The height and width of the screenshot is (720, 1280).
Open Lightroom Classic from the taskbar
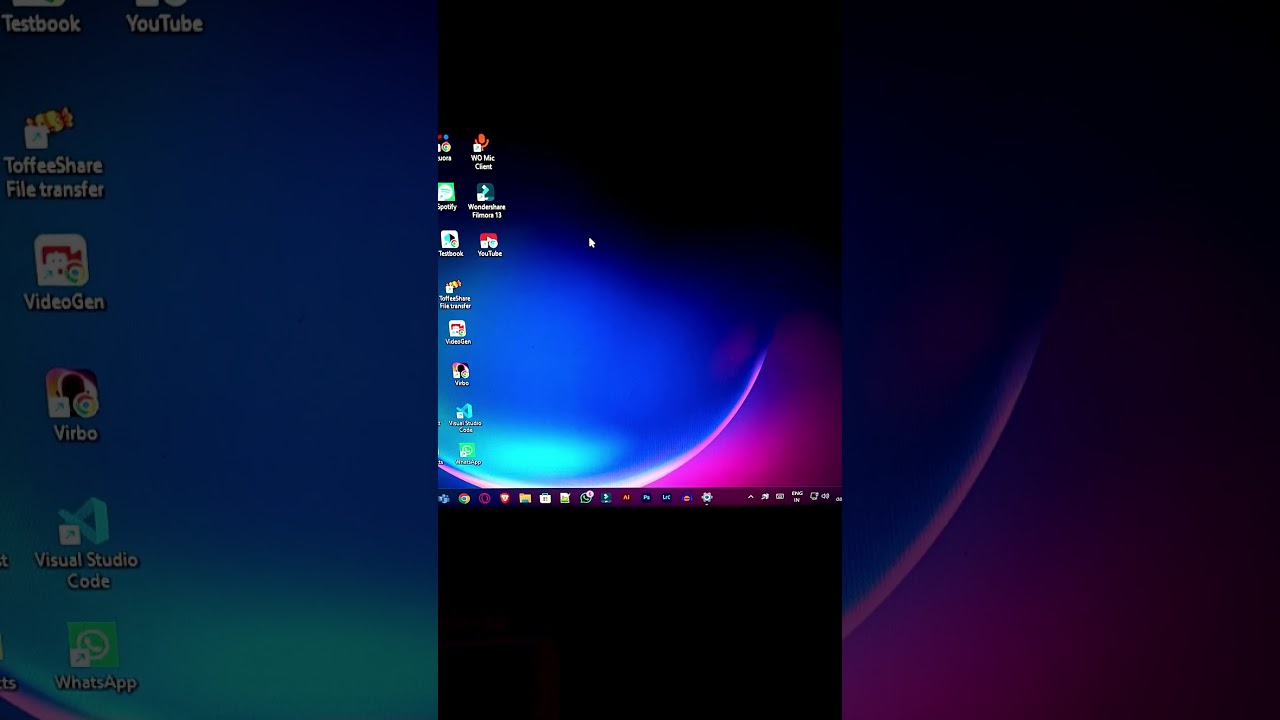click(666, 498)
